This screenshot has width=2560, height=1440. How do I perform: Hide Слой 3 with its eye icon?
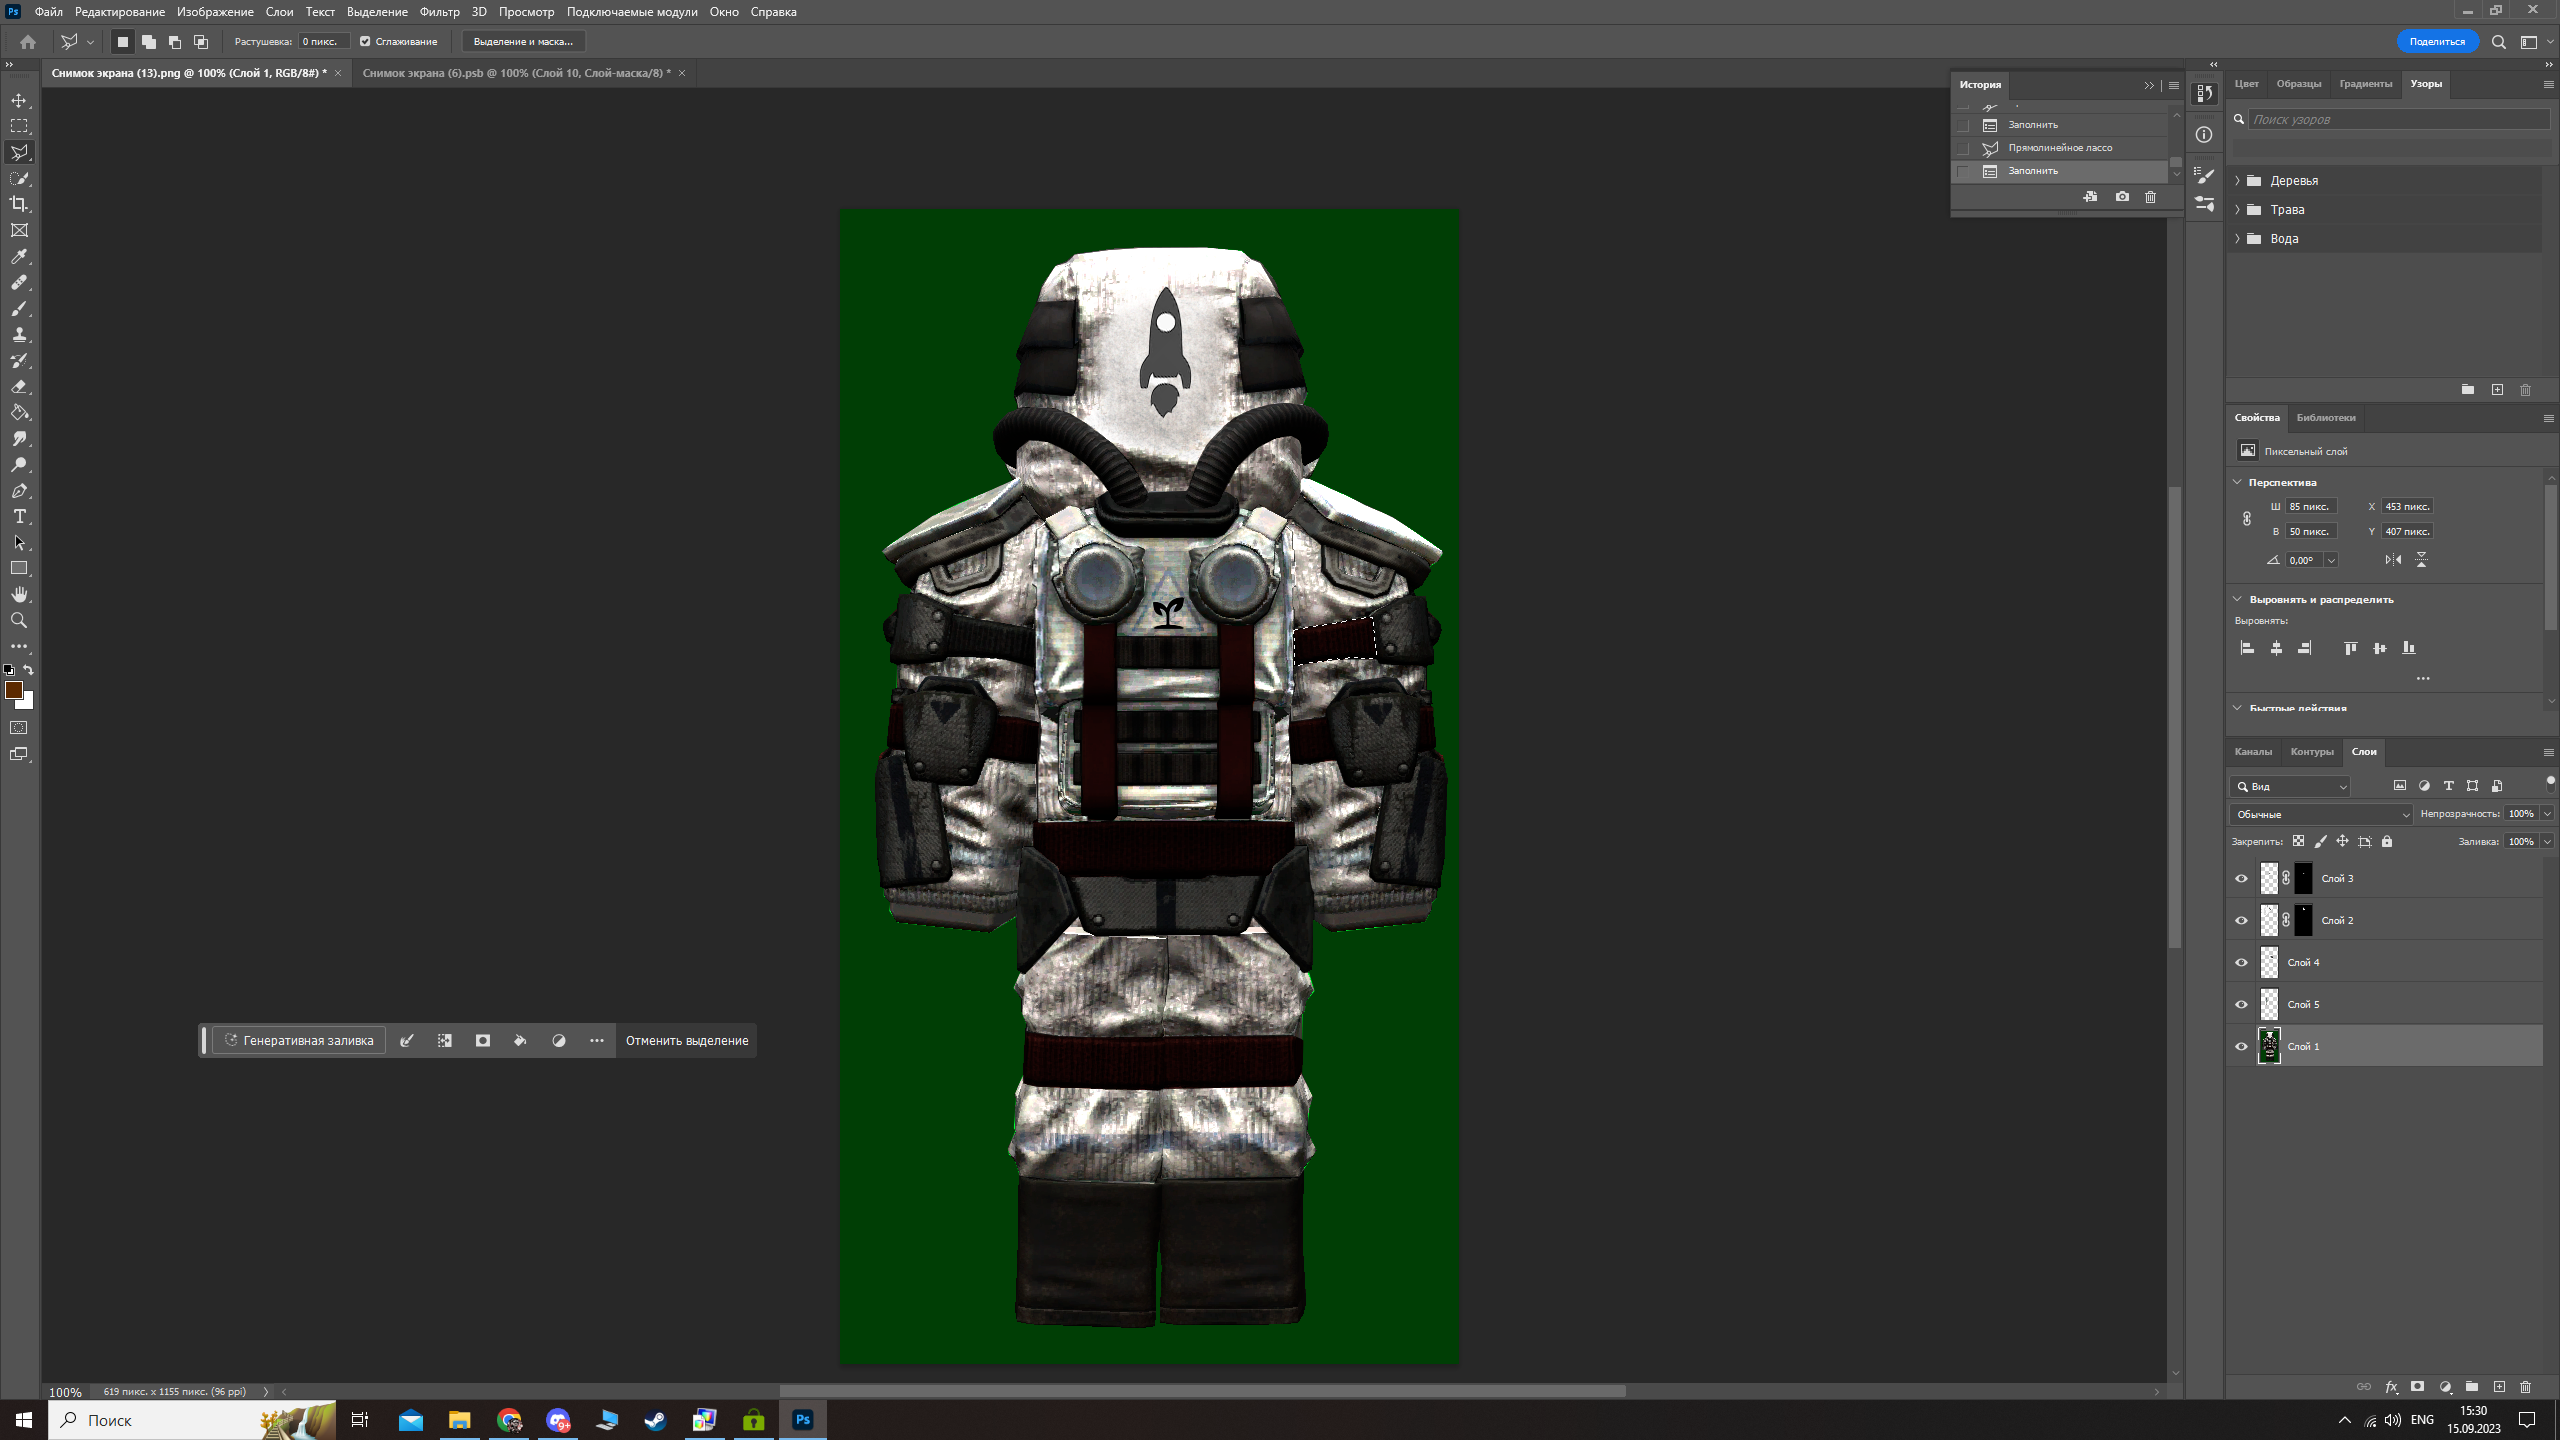click(x=2241, y=879)
